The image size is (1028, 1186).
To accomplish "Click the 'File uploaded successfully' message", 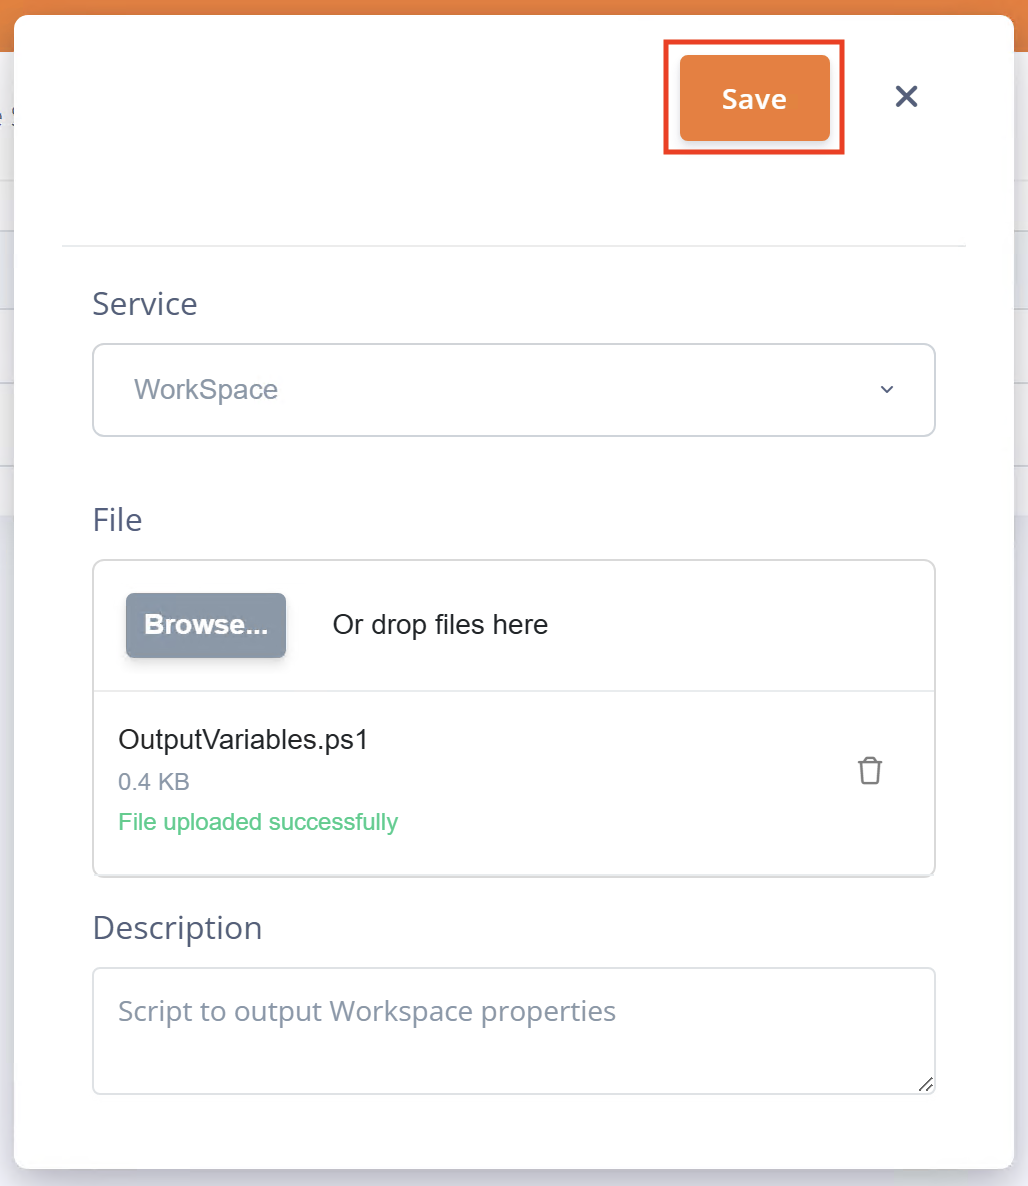I will point(258,822).
